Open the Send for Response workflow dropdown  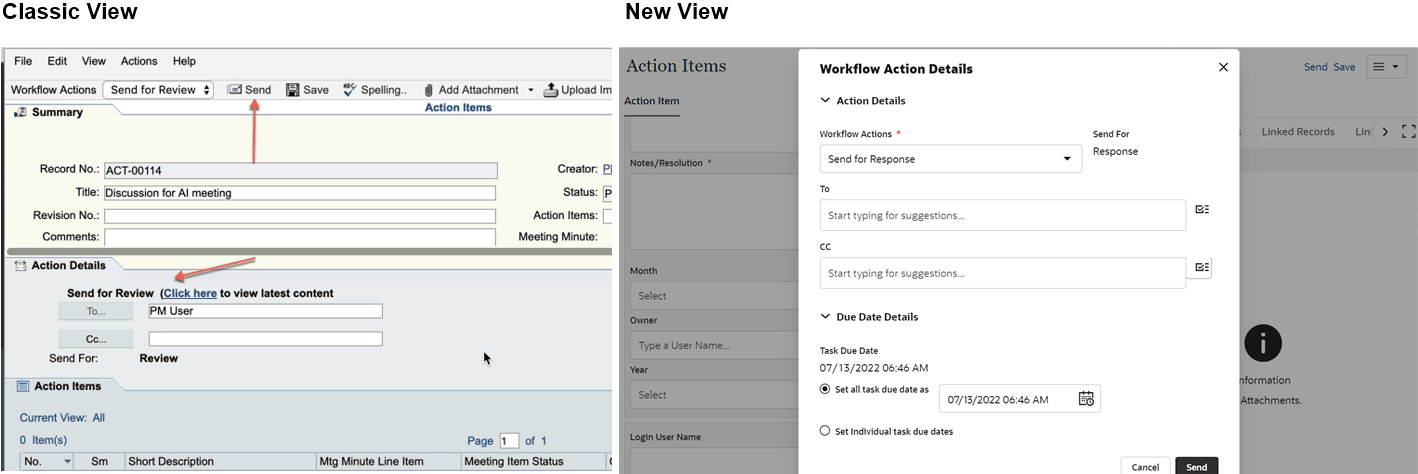click(x=950, y=159)
